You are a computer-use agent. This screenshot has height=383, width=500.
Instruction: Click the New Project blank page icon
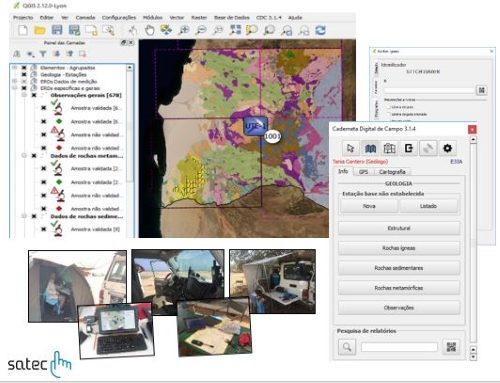click(23, 30)
